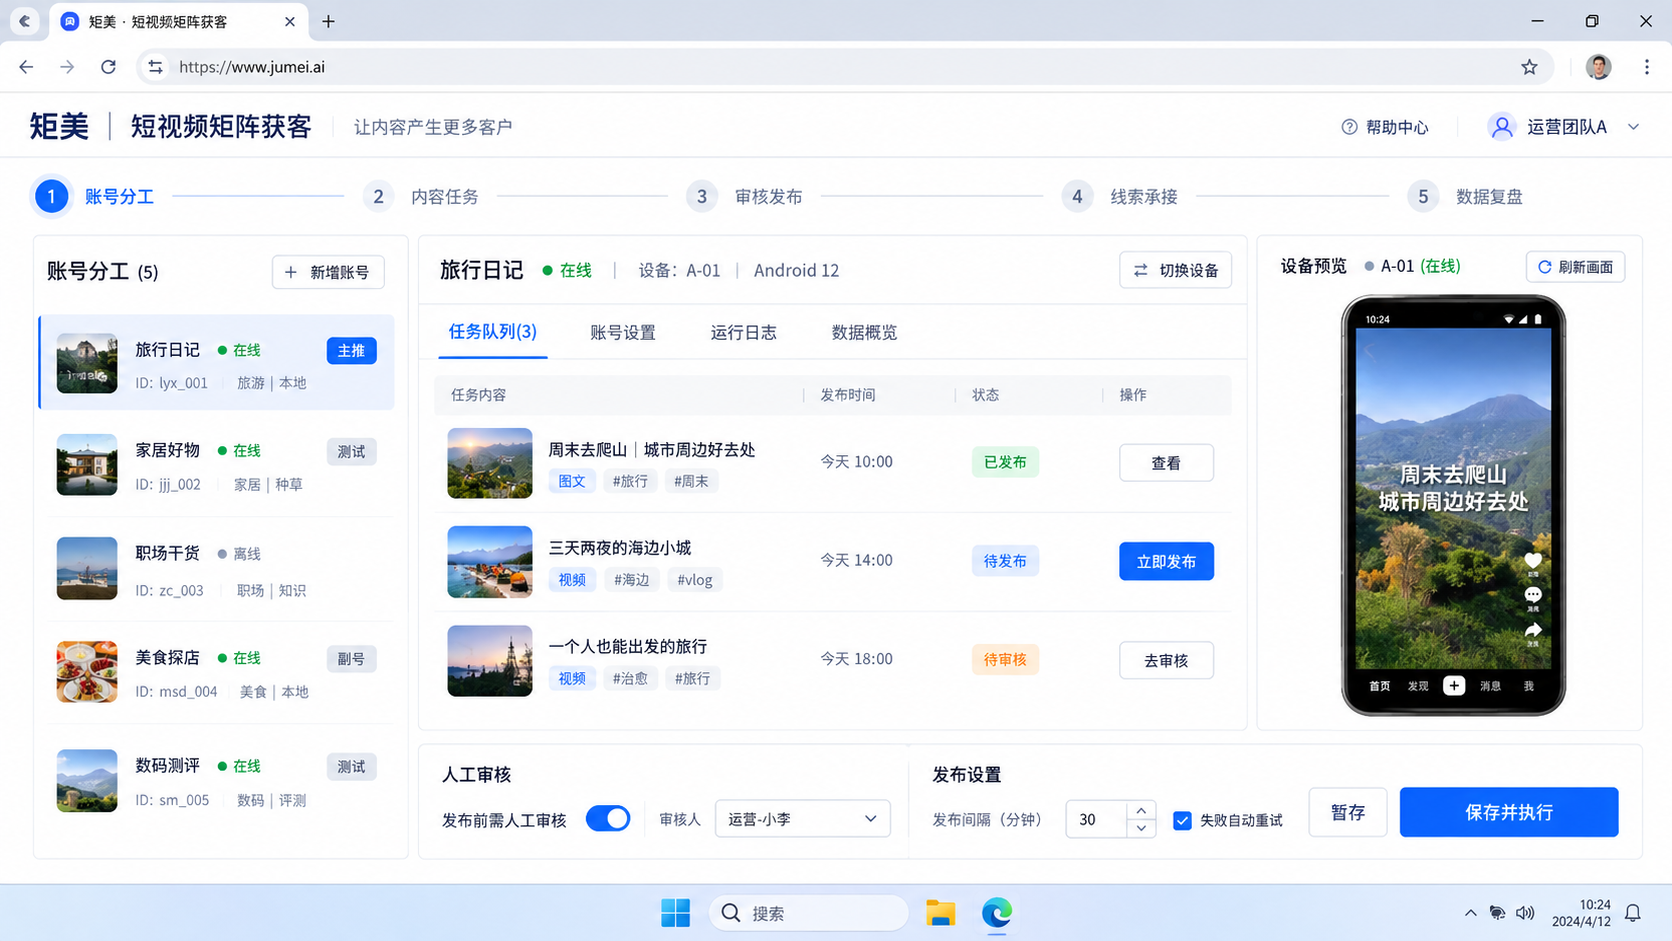Click the 刷新画面 refresh button
Screen dimensions: 1672x941
coord(1575,267)
